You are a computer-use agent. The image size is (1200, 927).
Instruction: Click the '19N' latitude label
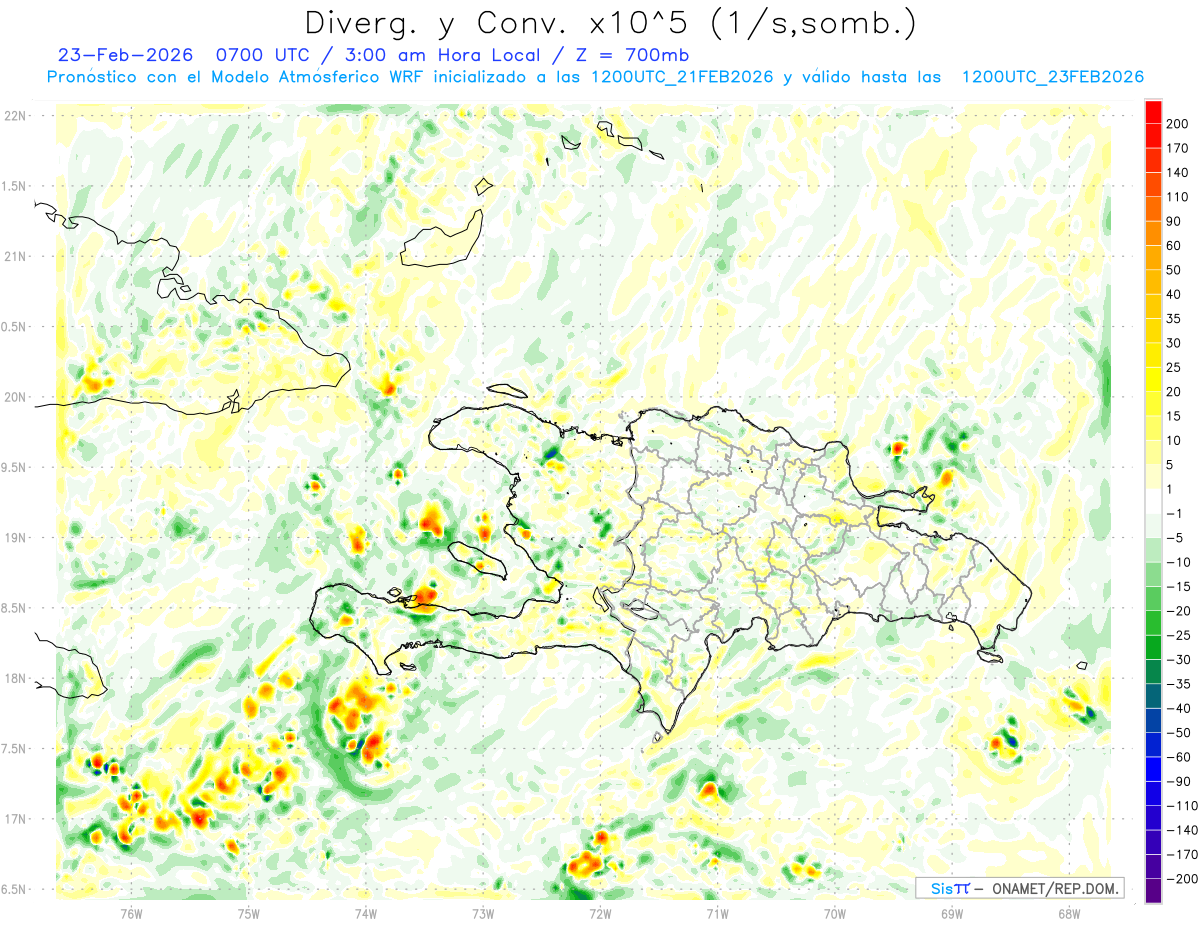(14, 538)
